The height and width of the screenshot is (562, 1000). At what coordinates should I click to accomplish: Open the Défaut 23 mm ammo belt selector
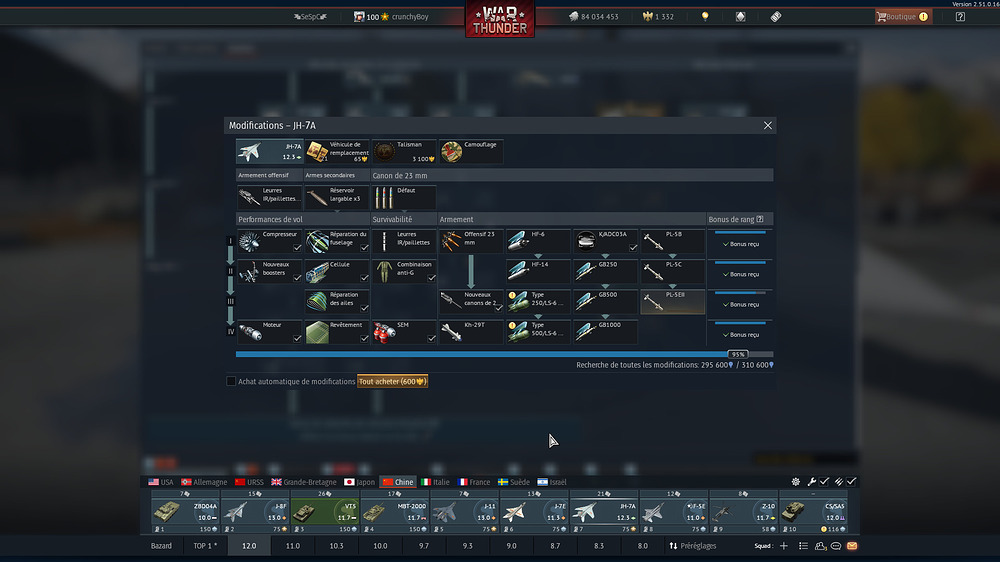point(404,197)
